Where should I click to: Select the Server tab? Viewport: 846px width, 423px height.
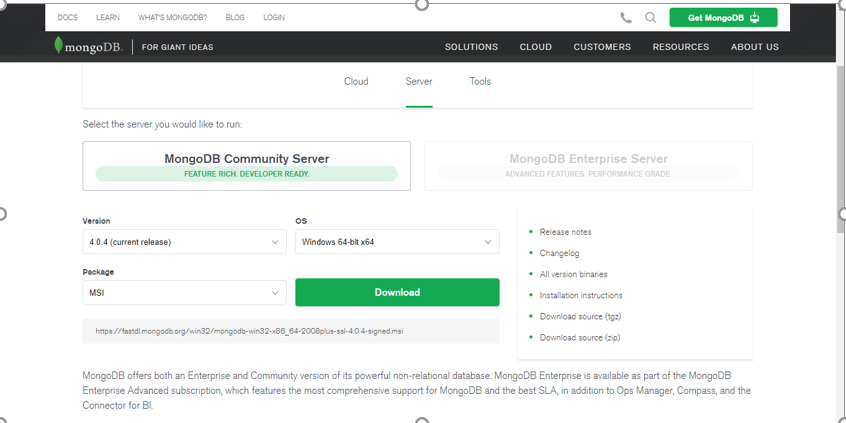tap(419, 81)
